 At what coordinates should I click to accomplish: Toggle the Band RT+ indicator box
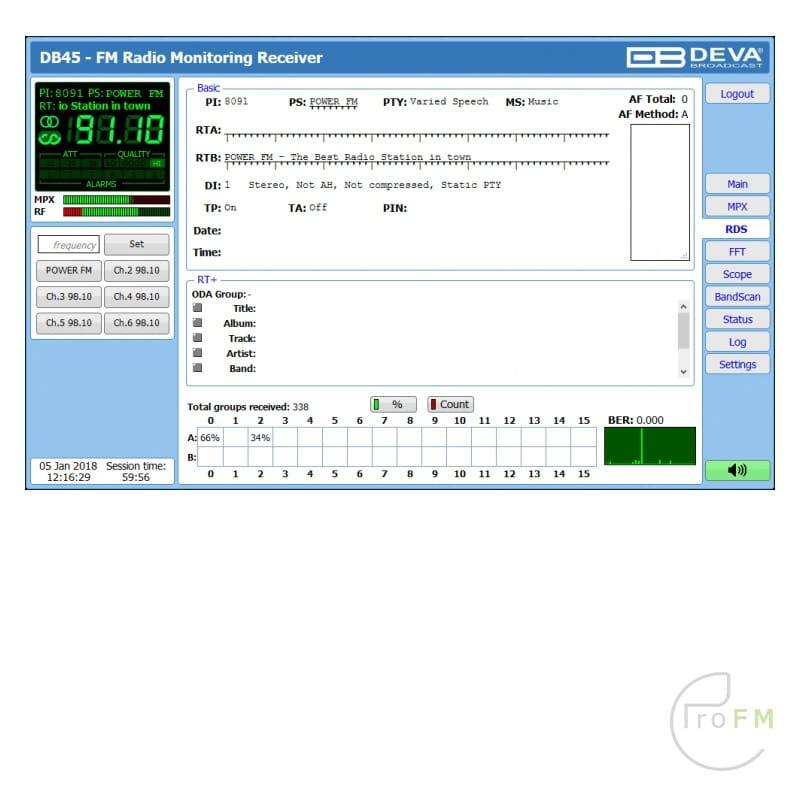(x=198, y=368)
